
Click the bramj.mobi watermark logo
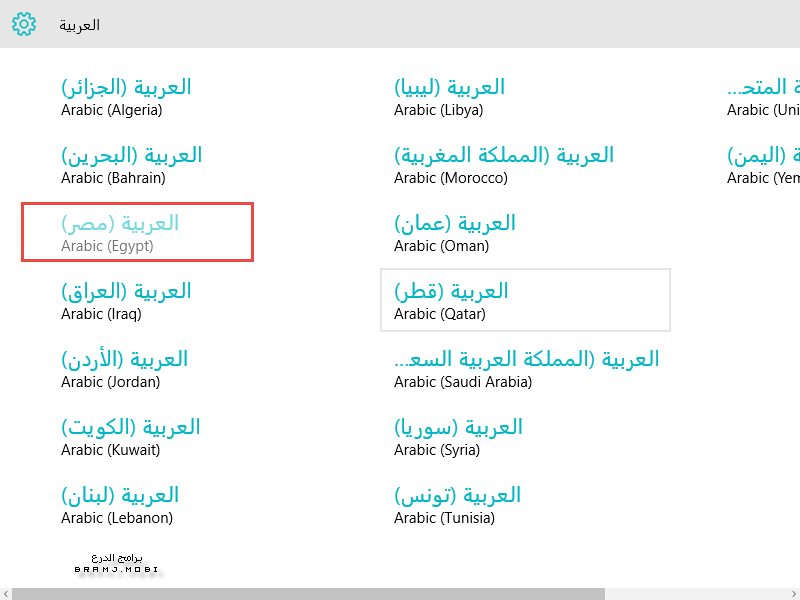[x=117, y=564]
